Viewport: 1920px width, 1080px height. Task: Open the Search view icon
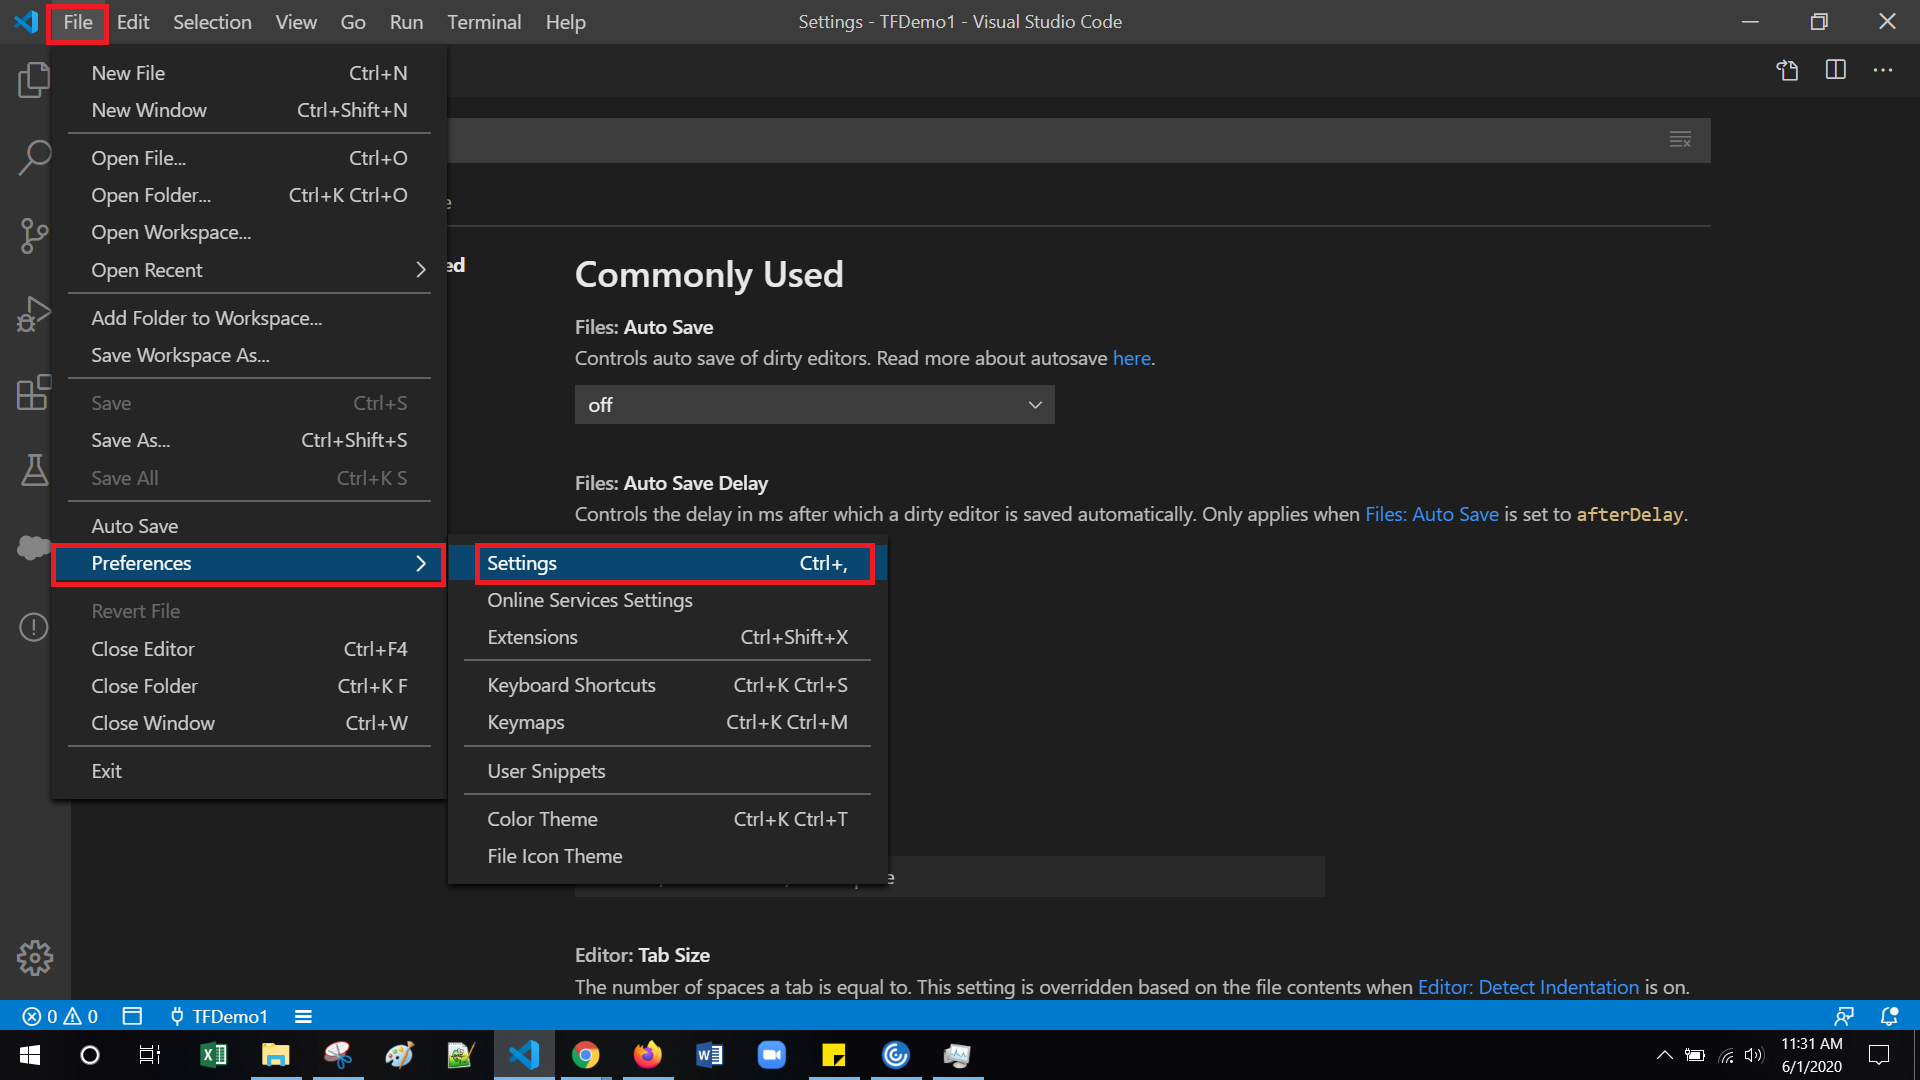(33, 157)
